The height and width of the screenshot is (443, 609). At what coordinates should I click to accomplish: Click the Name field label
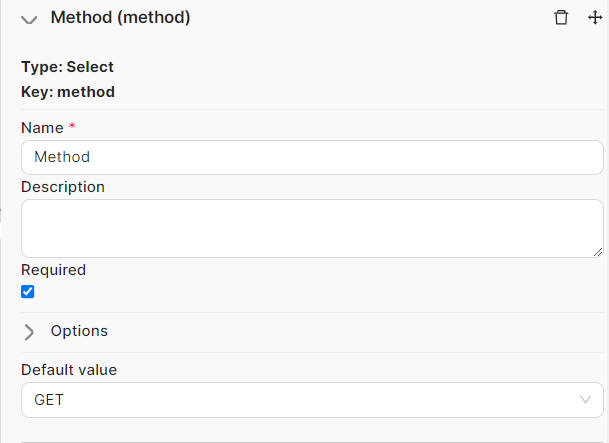(x=41, y=128)
